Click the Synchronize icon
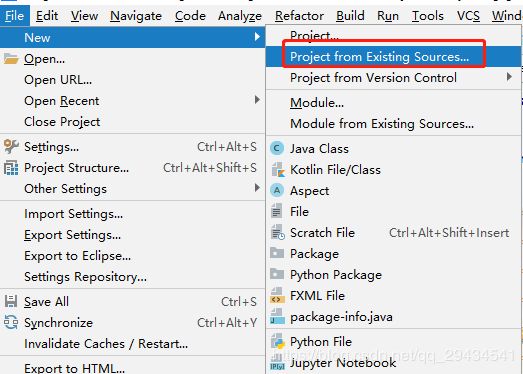 coord(11,323)
